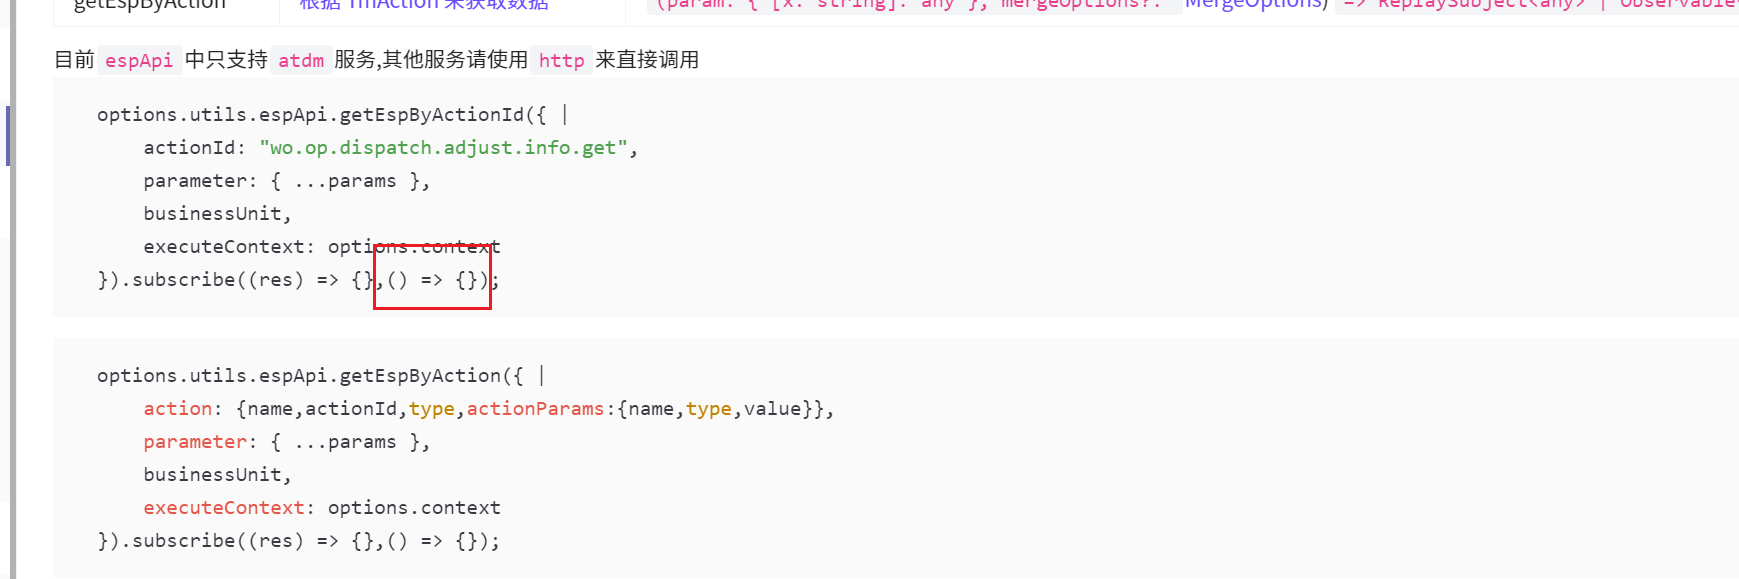Click the actionParams key in second block
This screenshot has width=1739, height=579.
tap(535, 409)
